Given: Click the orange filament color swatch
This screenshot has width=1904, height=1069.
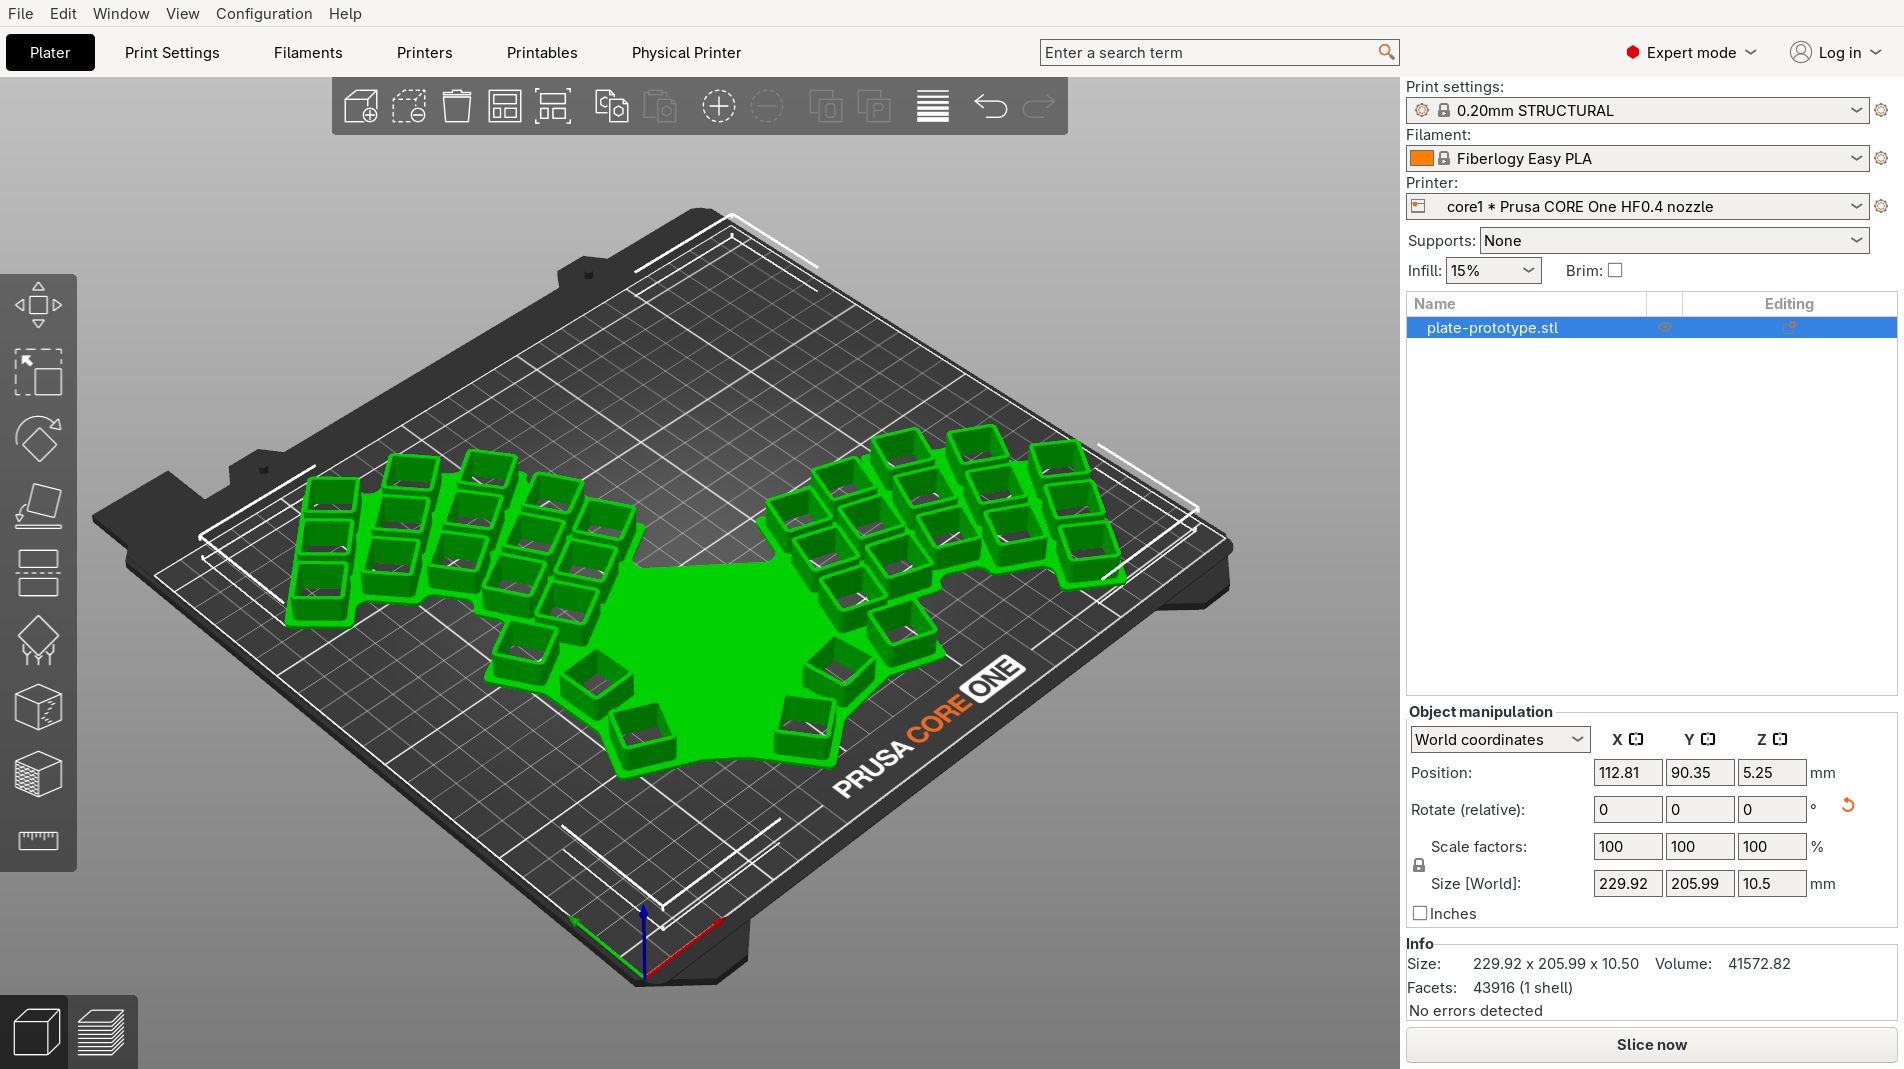Looking at the screenshot, I should coord(1421,158).
